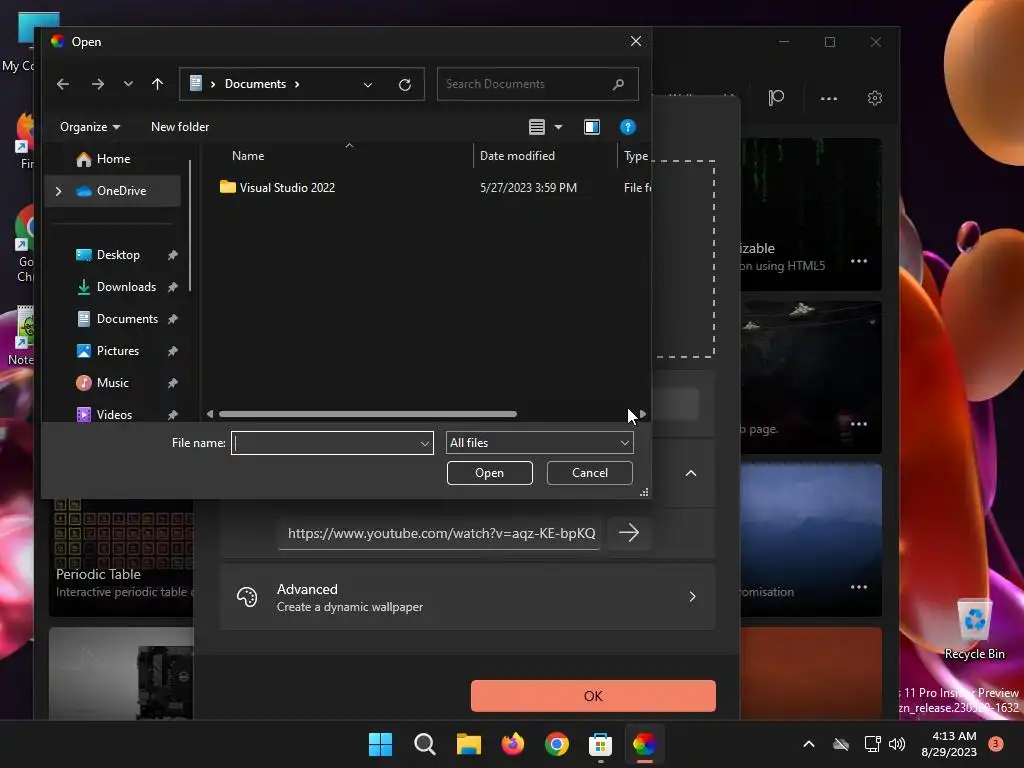Click the horizontal scrollbar in file list
Screen dimensions: 1024x768
pos(368,414)
